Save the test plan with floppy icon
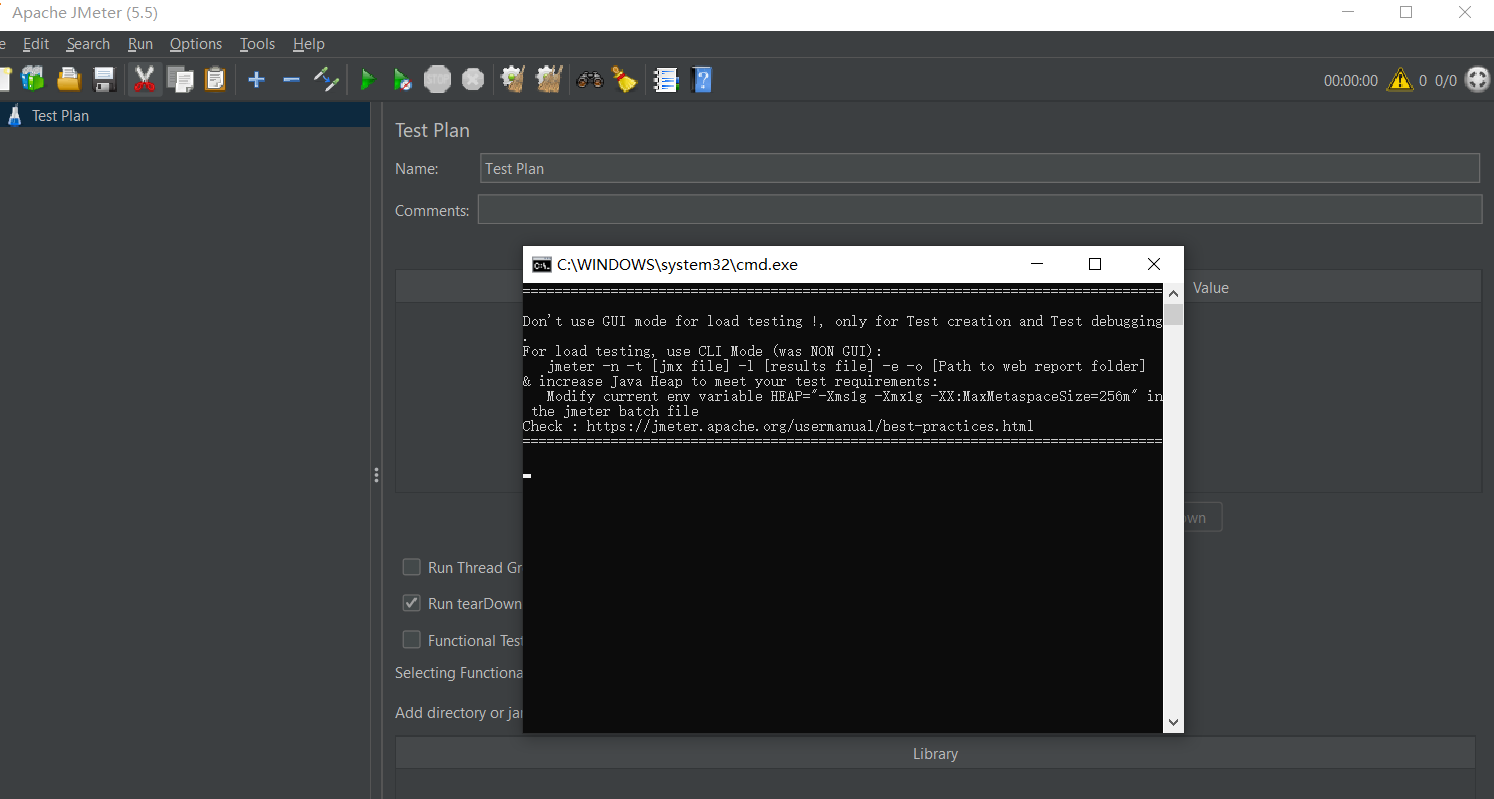This screenshot has width=1494, height=799. coord(105,79)
